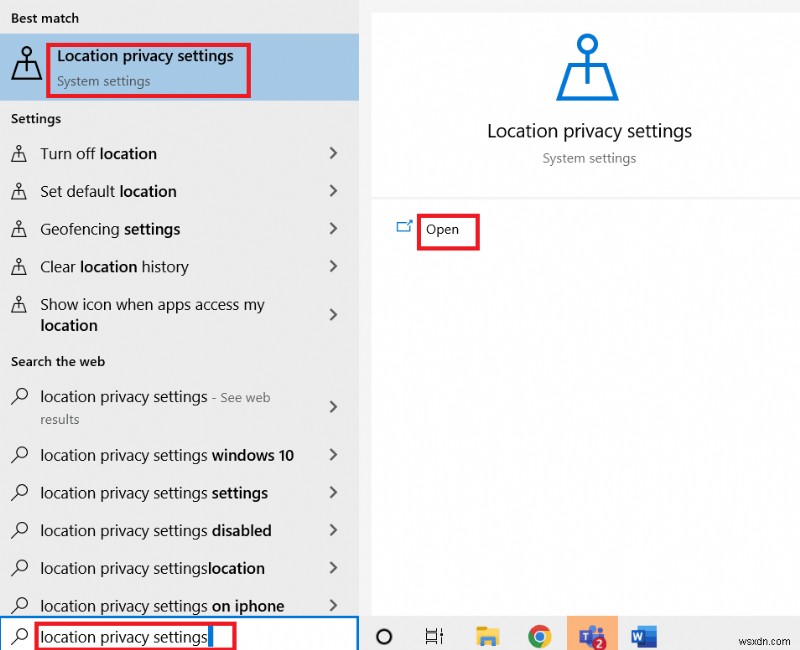Click Open in the preview pane
Viewport: 800px width, 650px height.
point(442,230)
